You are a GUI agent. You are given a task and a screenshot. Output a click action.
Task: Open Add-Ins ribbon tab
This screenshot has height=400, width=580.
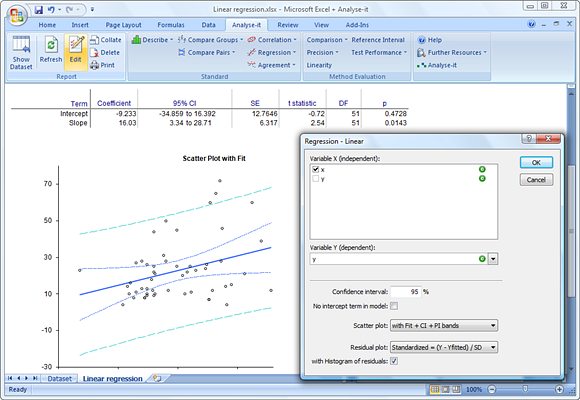(x=357, y=25)
